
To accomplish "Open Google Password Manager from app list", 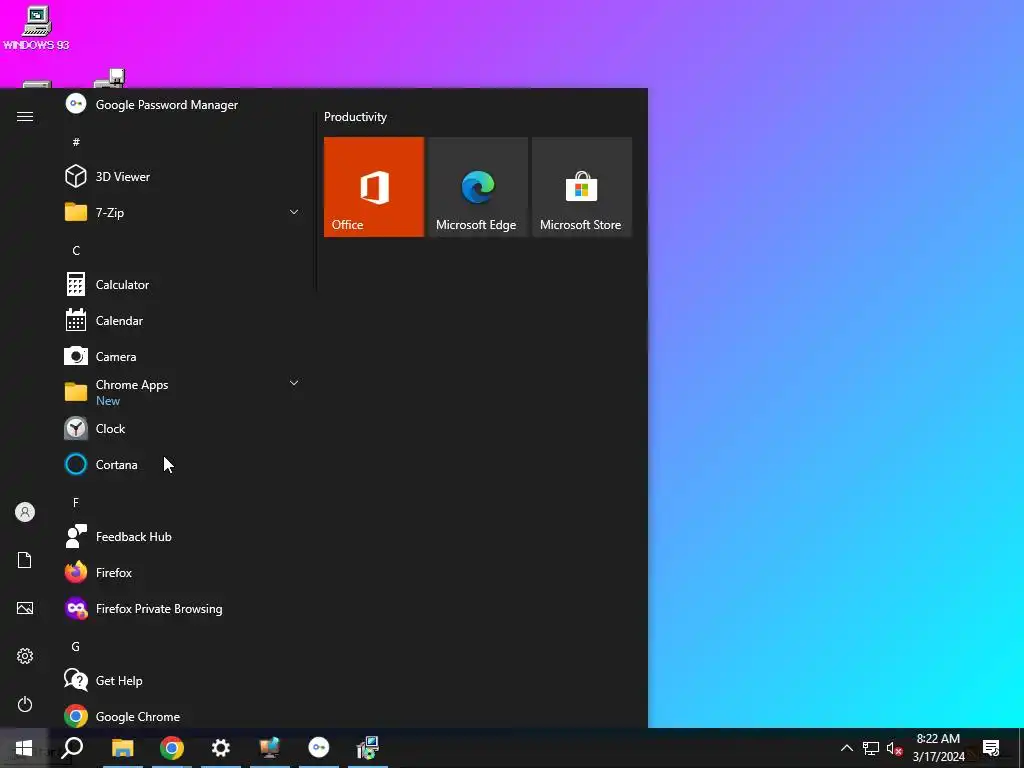I will point(183,104).
